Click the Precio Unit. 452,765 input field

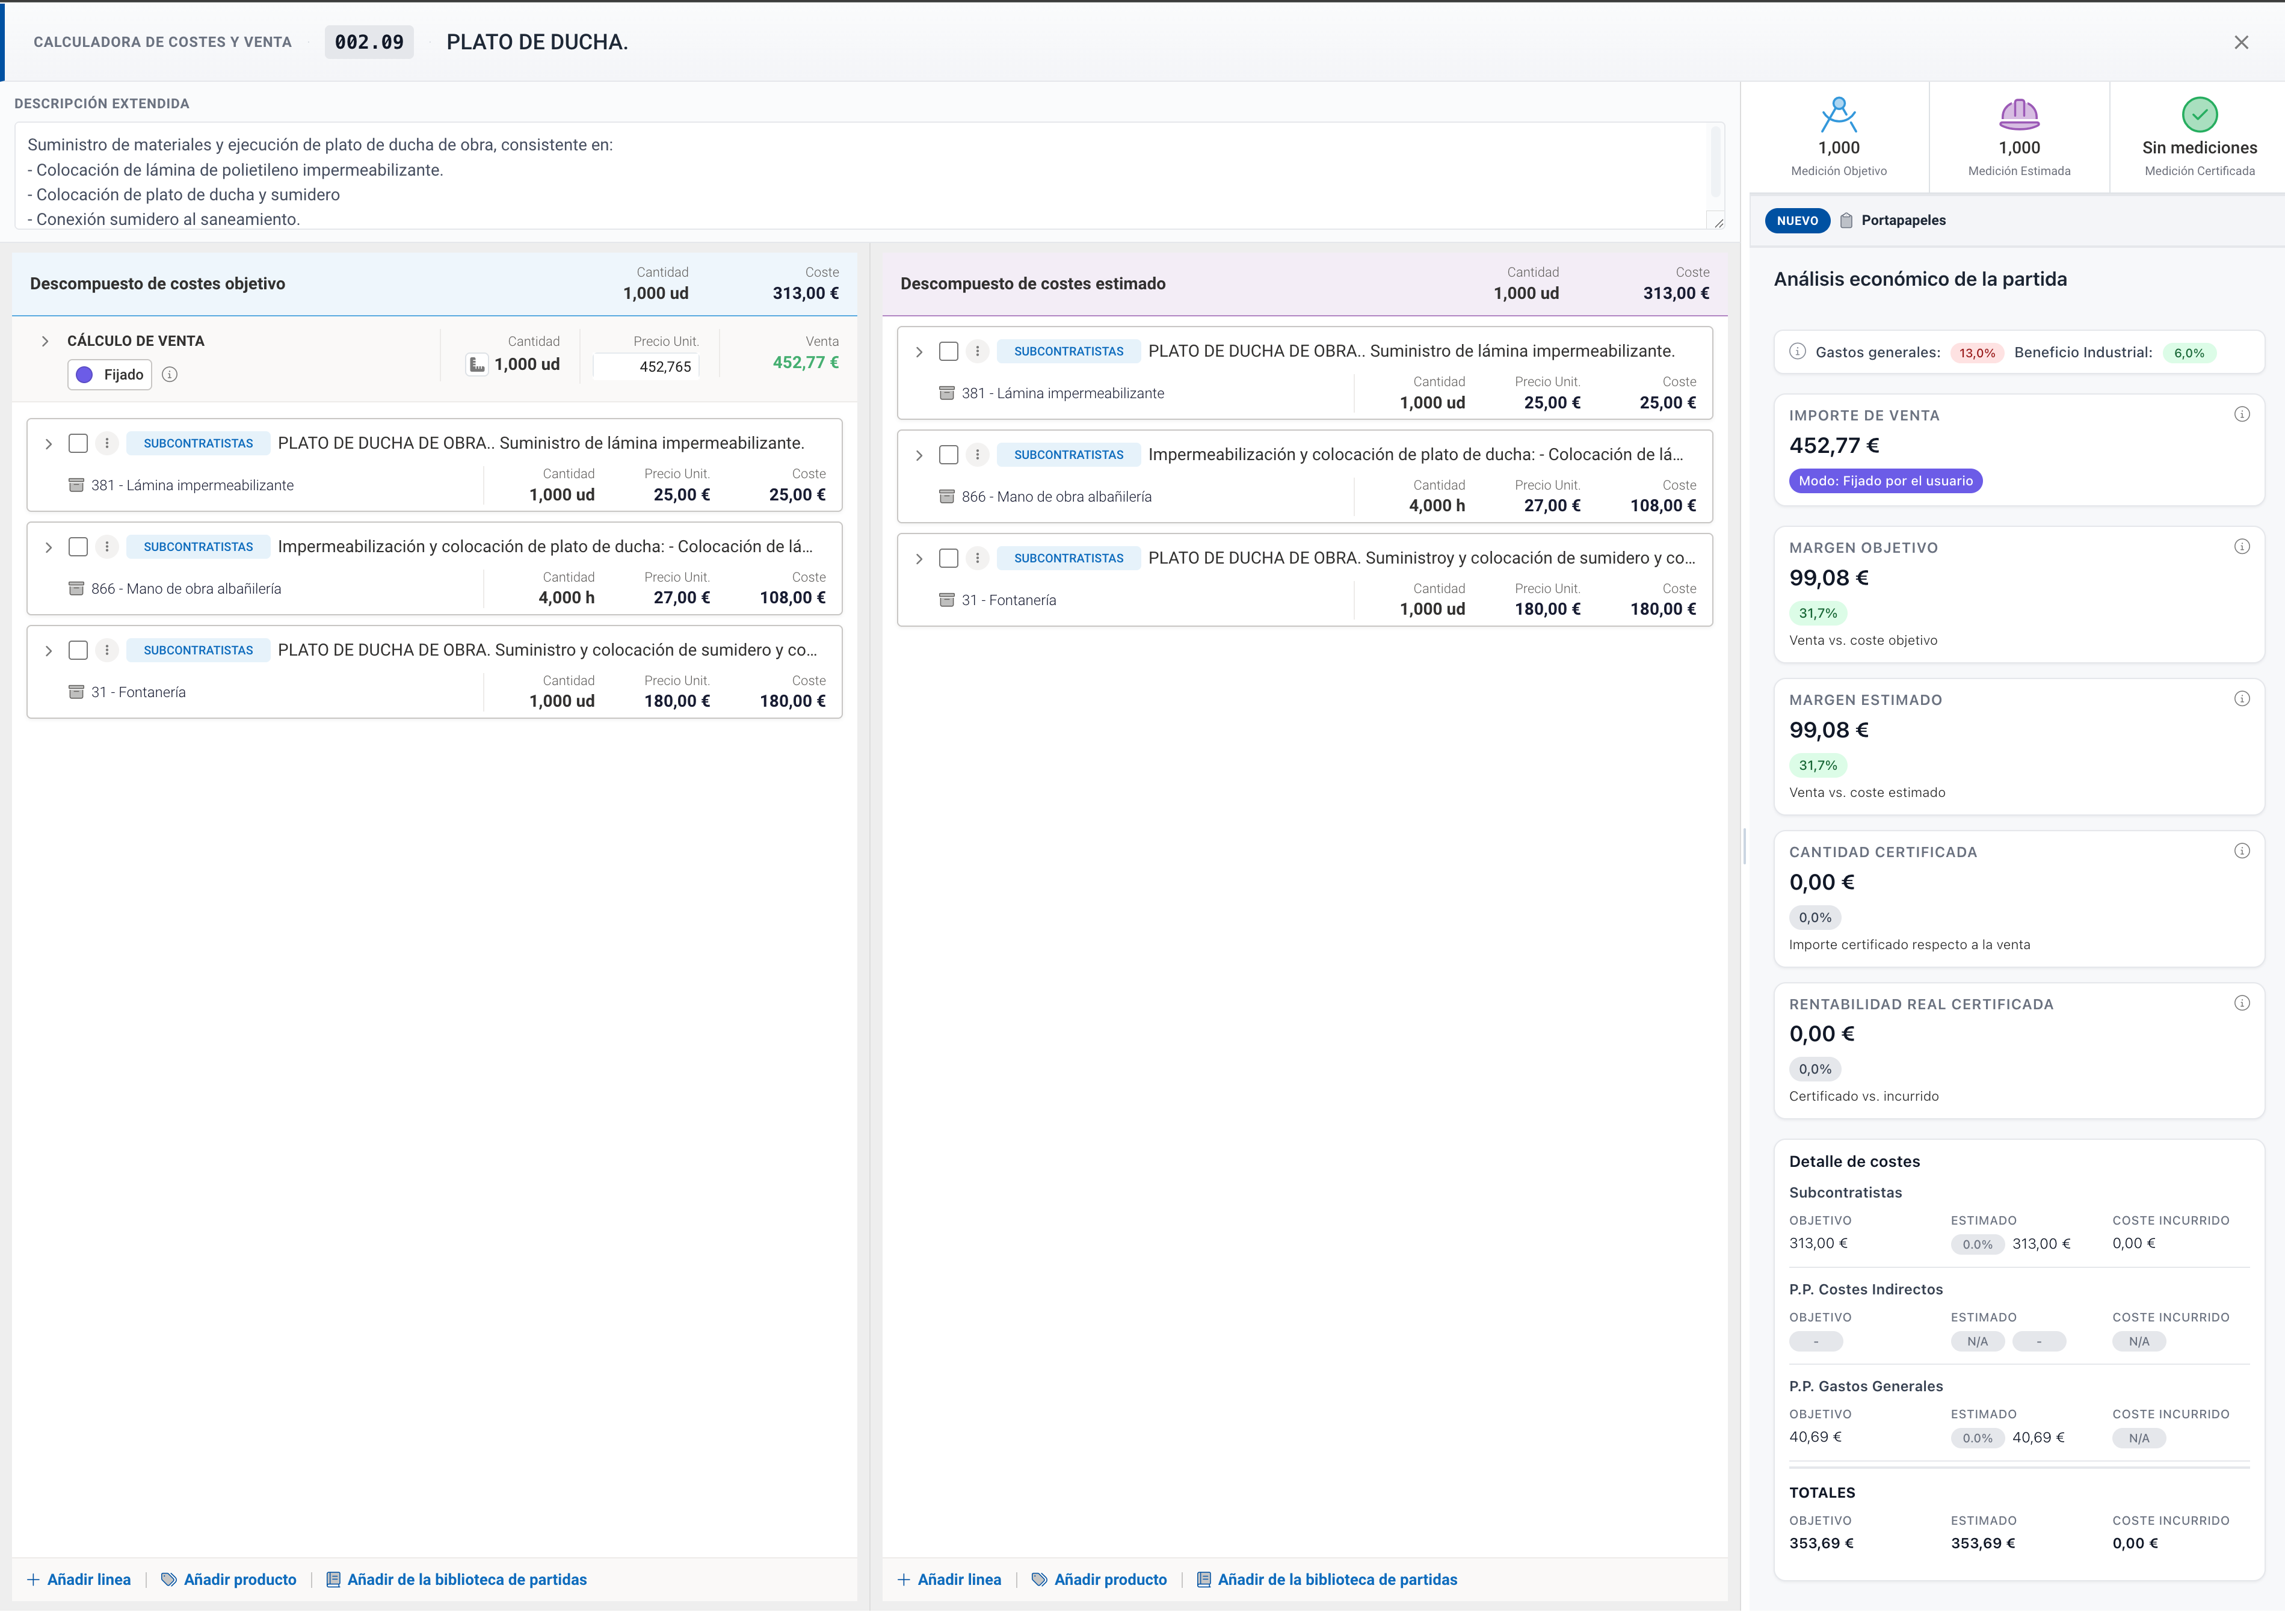[x=647, y=367]
